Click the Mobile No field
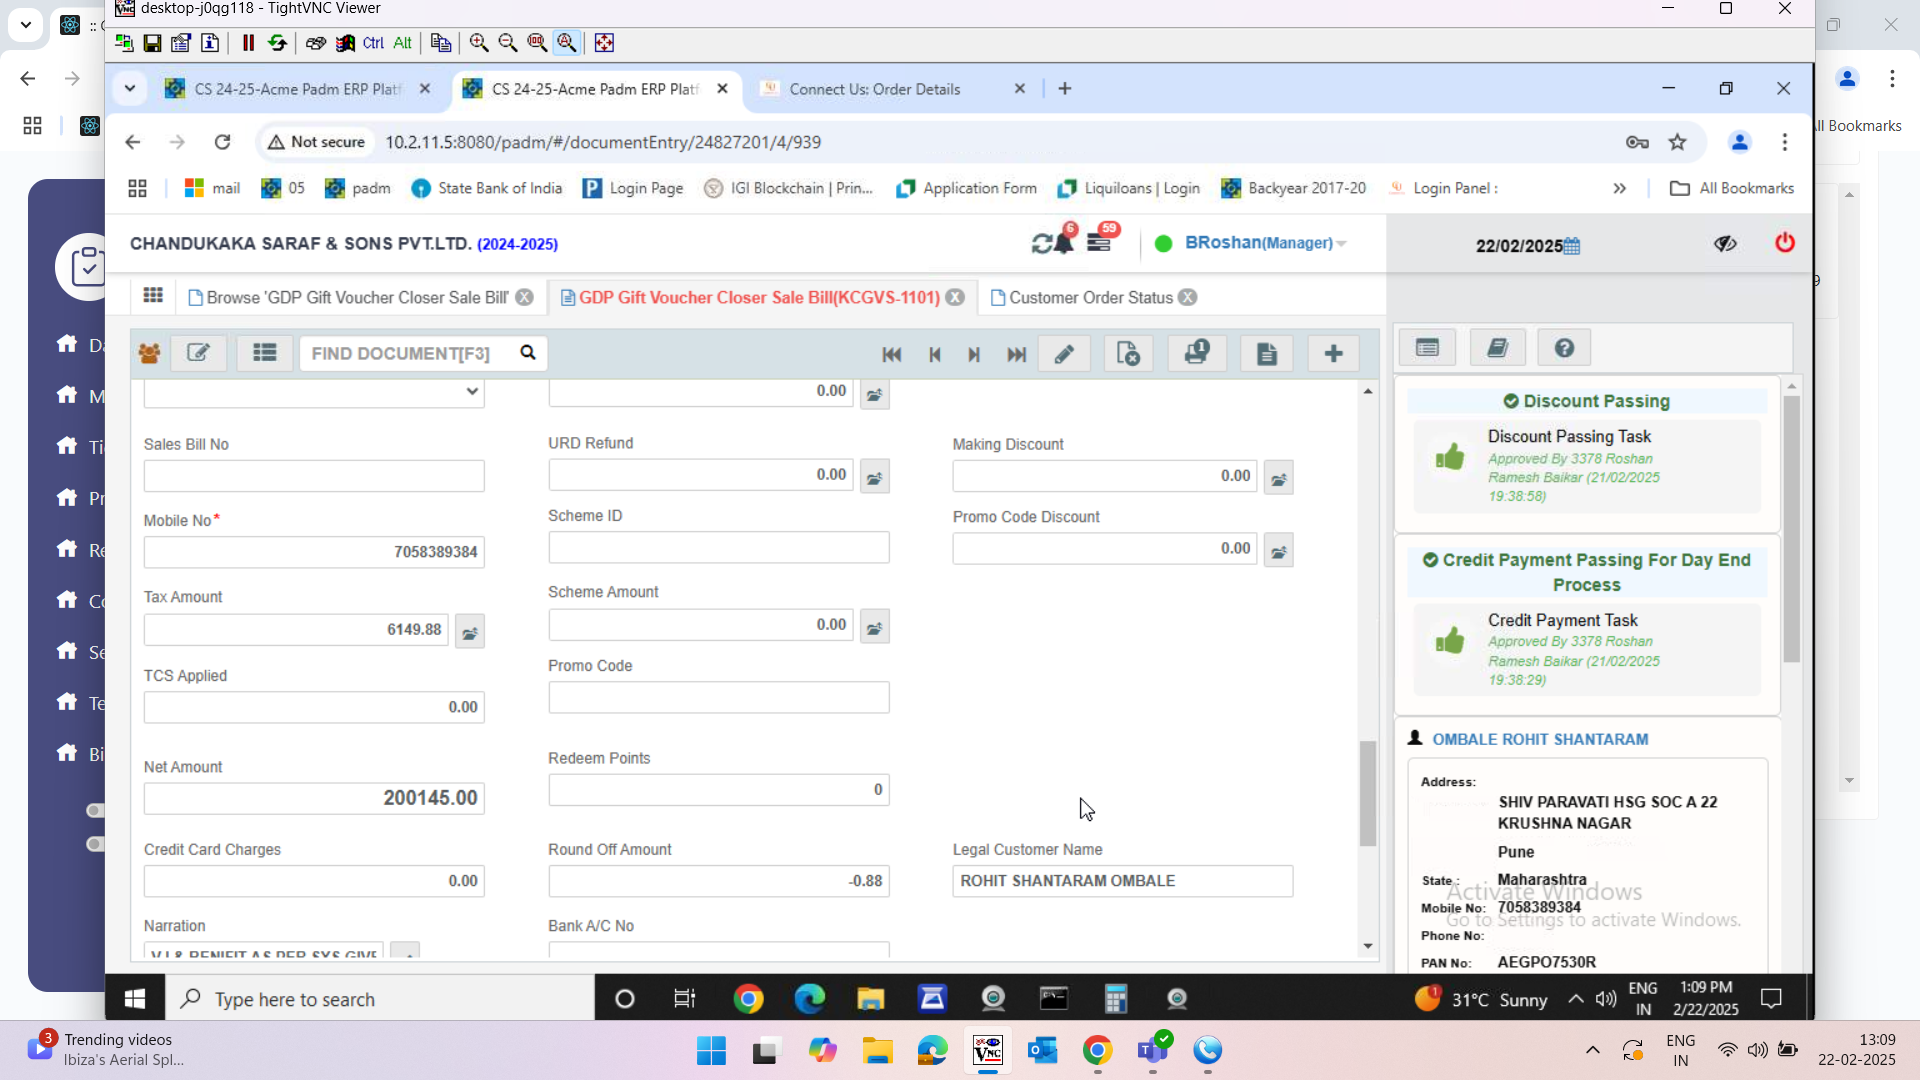Viewport: 1920px width, 1080px height. coord(314,552)
